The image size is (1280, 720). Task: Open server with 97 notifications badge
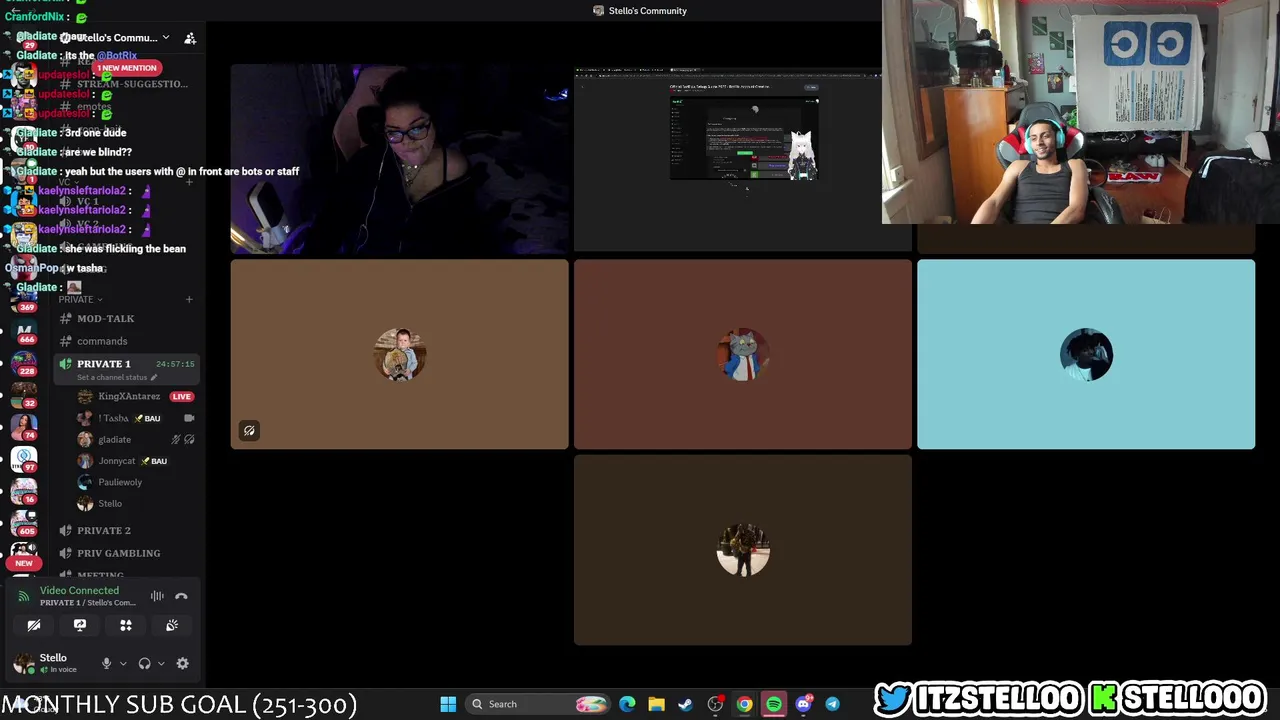(24, 459)
